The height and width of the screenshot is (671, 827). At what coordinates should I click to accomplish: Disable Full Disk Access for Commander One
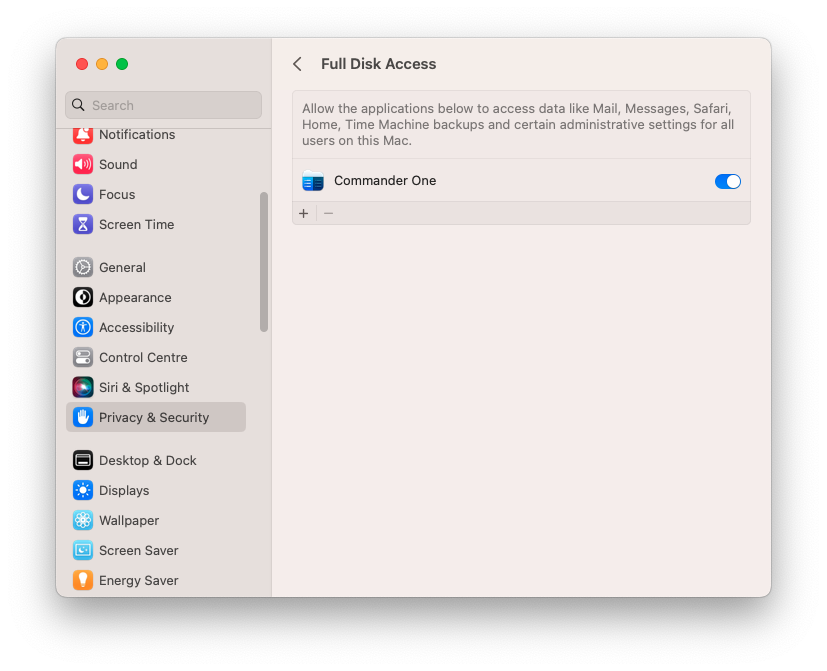[x=727, y=181]
